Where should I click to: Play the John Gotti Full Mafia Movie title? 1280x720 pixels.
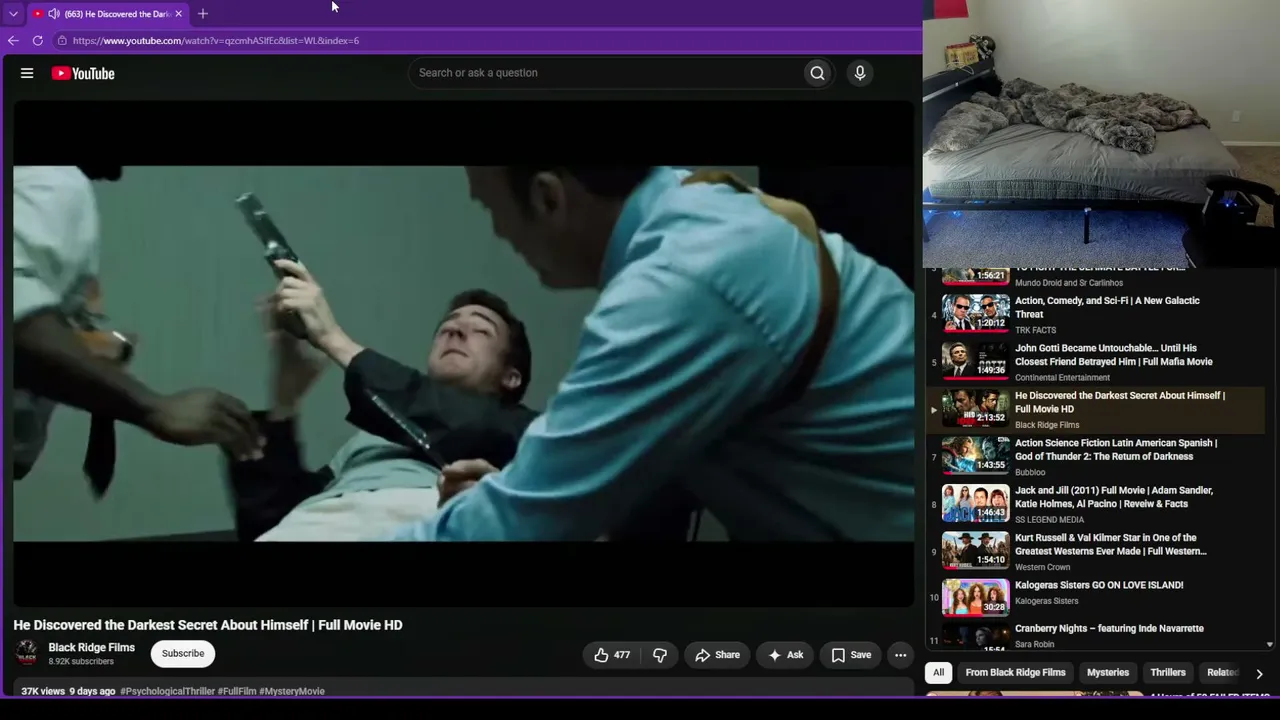[1114, 355]
